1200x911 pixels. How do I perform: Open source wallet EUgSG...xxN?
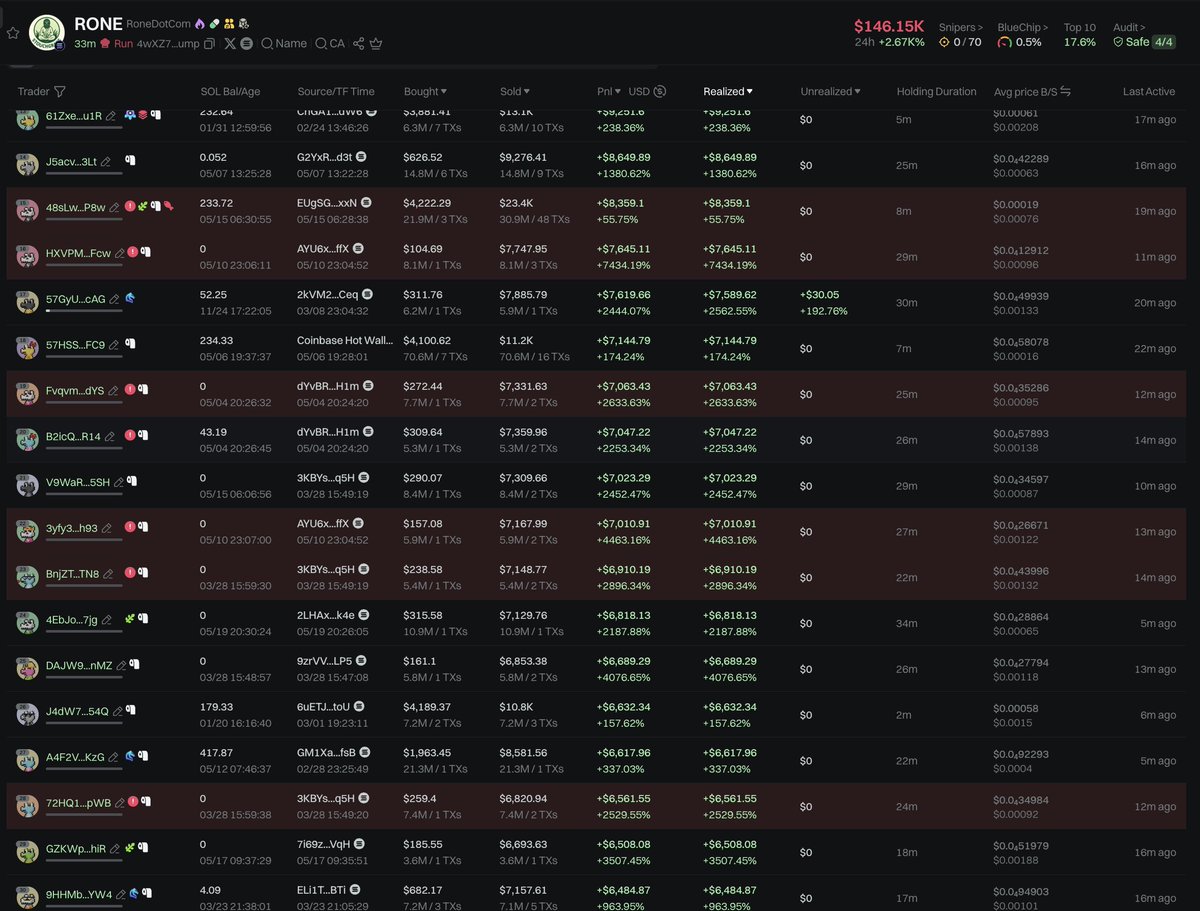coord(327,203)
